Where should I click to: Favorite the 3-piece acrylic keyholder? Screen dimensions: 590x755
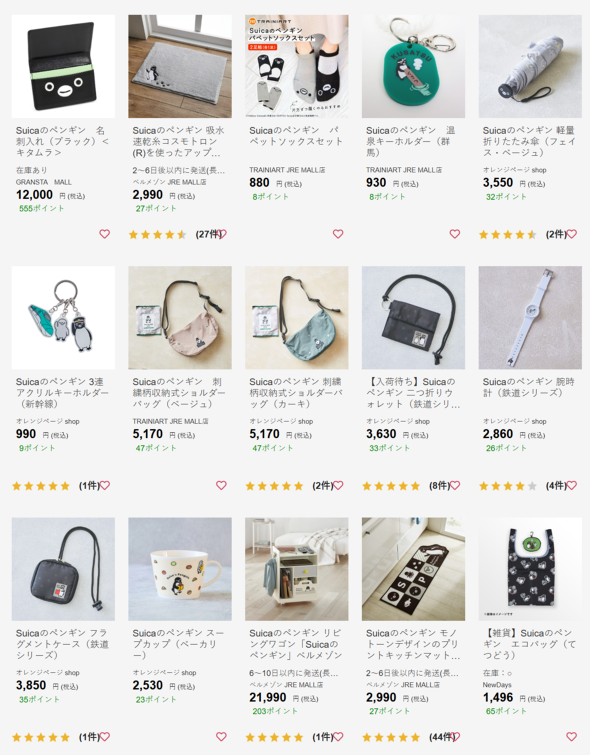(105, 485)
